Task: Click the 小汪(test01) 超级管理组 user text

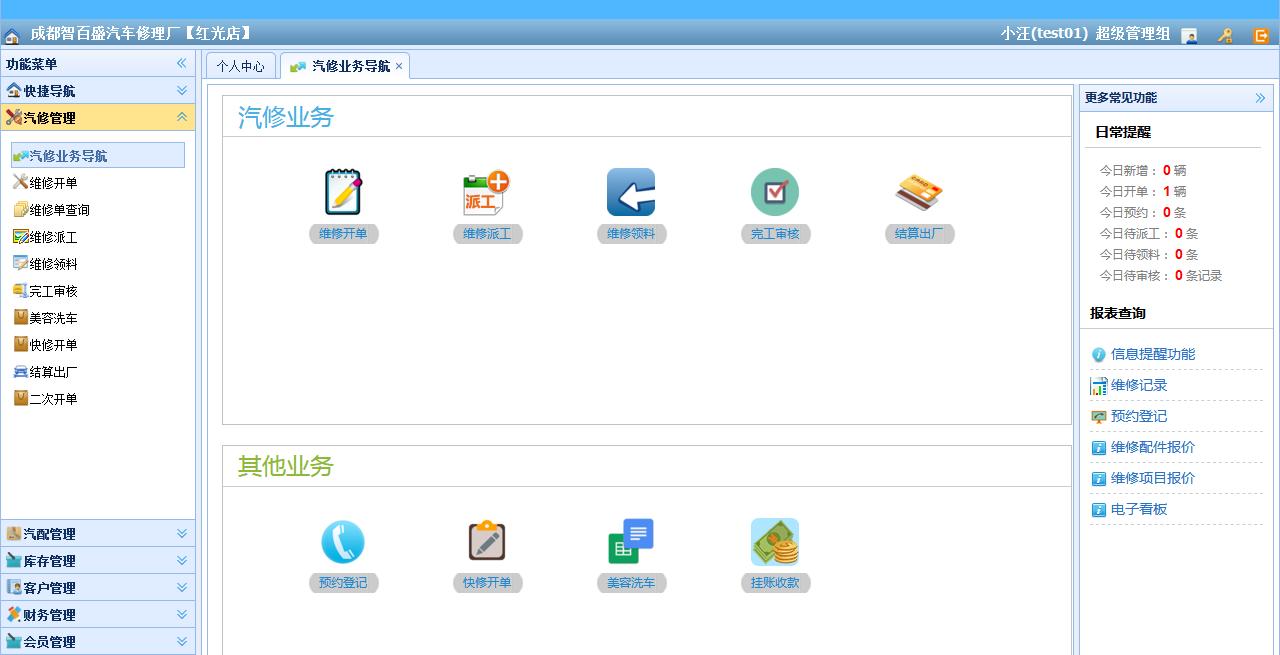Action: (1085, 33)
